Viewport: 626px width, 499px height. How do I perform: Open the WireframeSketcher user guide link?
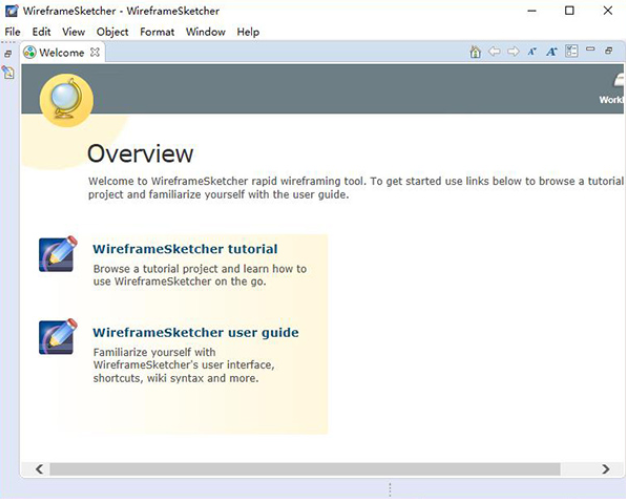[x=195, y=333]
